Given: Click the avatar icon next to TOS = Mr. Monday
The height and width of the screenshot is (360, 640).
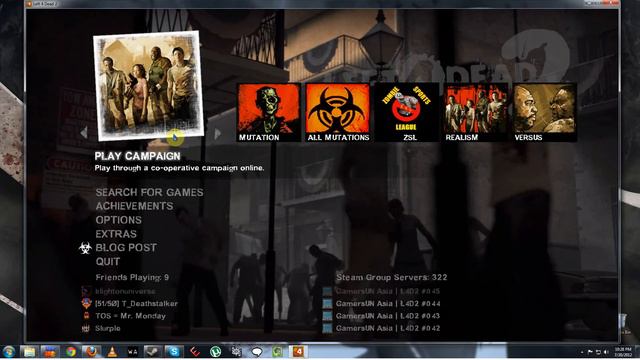Looking at the screenshot, I should click(x=86, y=316).
